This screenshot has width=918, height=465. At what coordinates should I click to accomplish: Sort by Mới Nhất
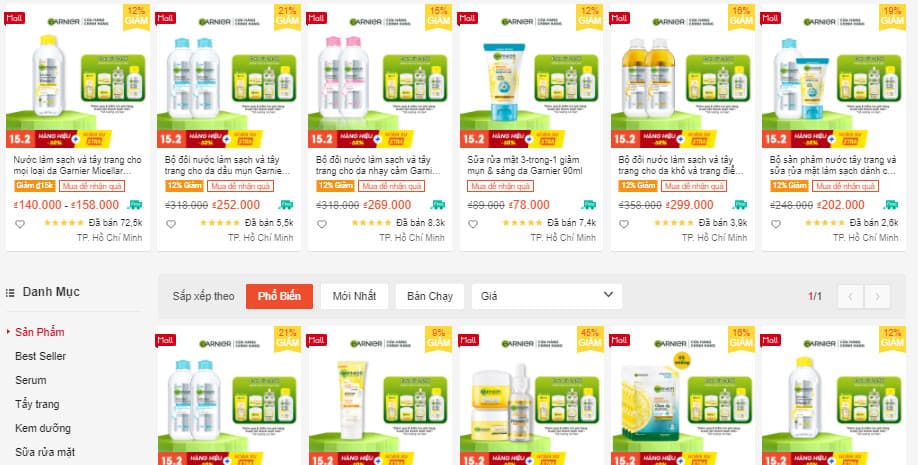pos(354,296)
